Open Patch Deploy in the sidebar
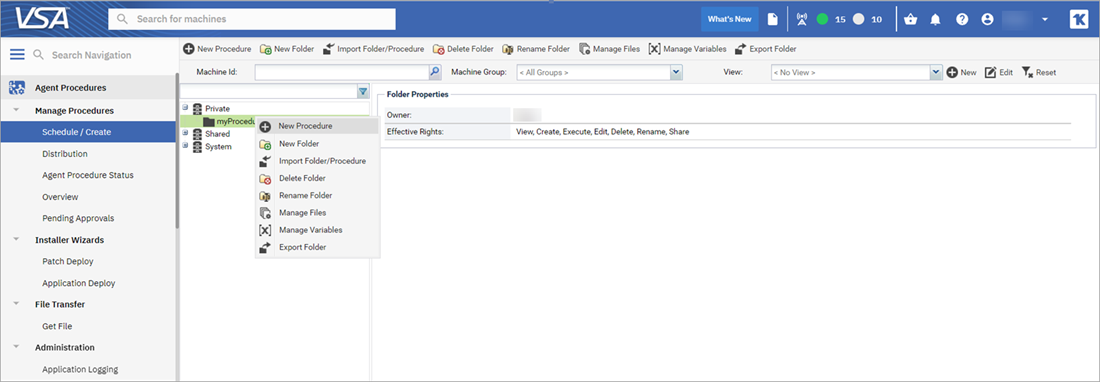 click(x=67, y=261)
